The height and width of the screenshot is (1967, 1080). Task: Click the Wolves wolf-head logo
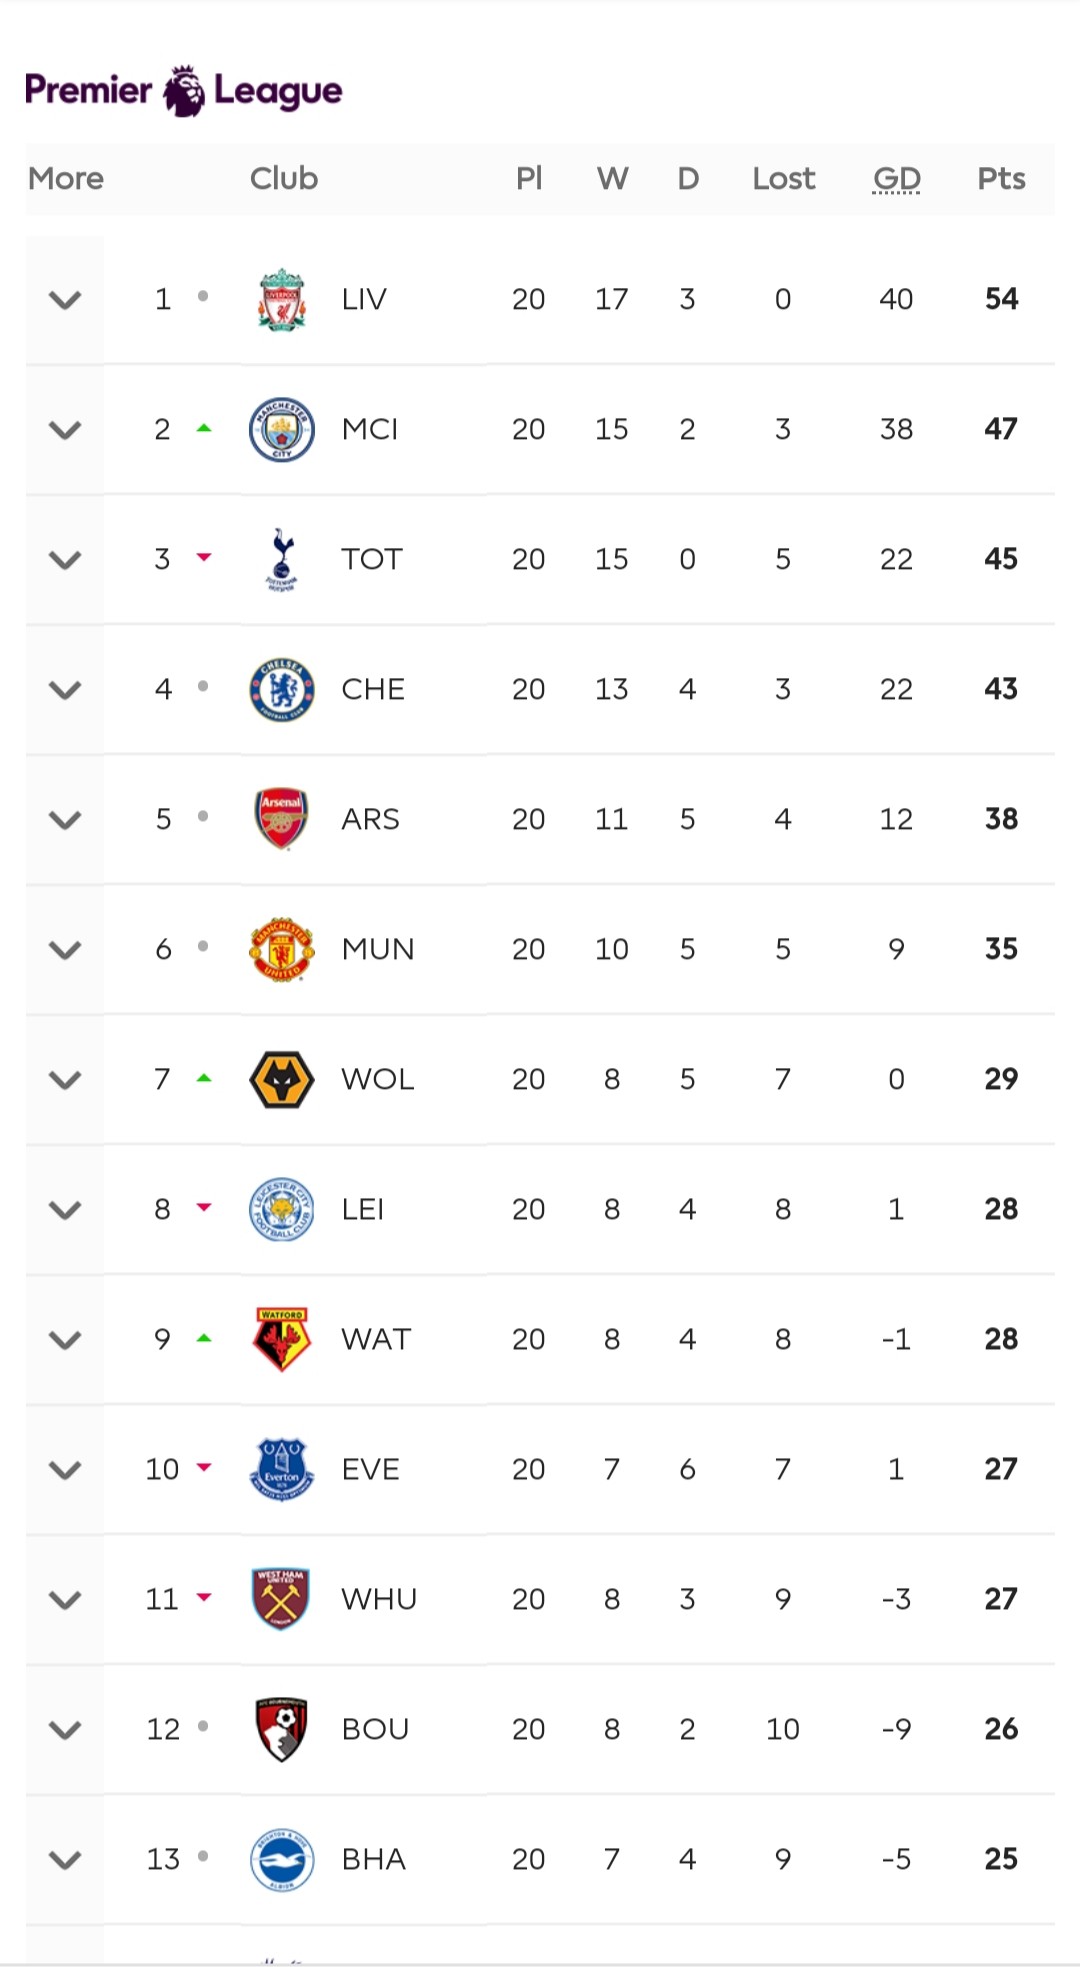click(282, 1079)
